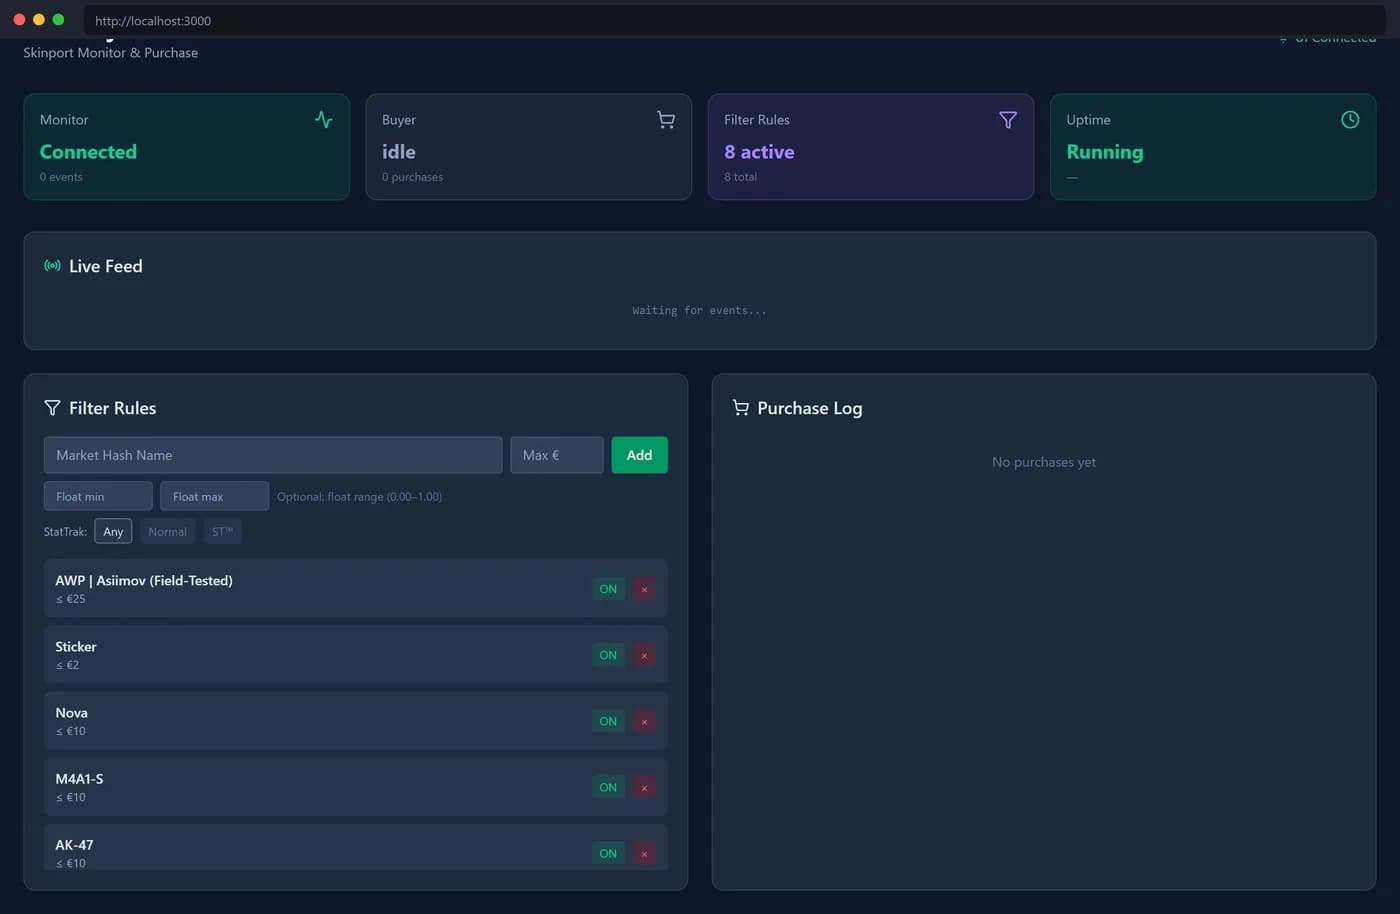The width and height of the screenshot is (1400, 914).
Task: Click the Monitor Connected status text
Action: 88,152
